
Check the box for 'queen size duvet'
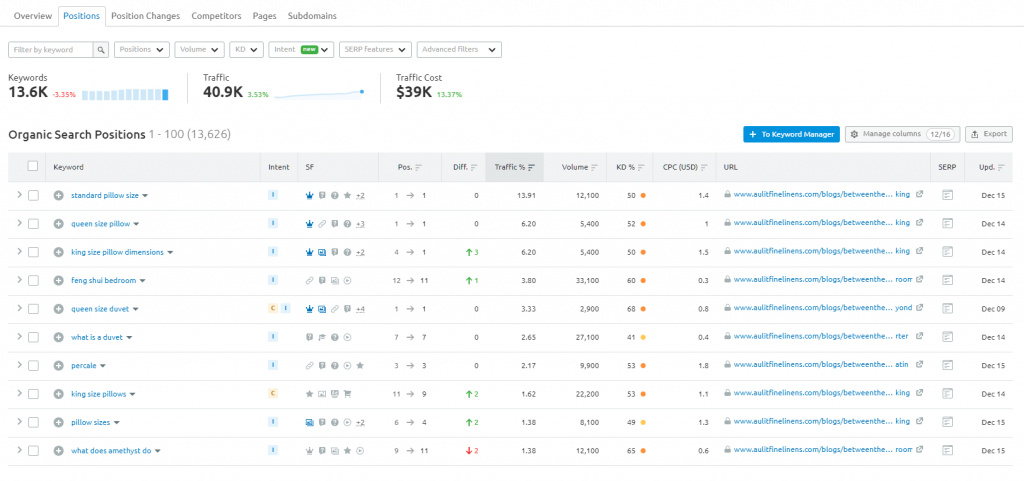[x=33, y=309]
